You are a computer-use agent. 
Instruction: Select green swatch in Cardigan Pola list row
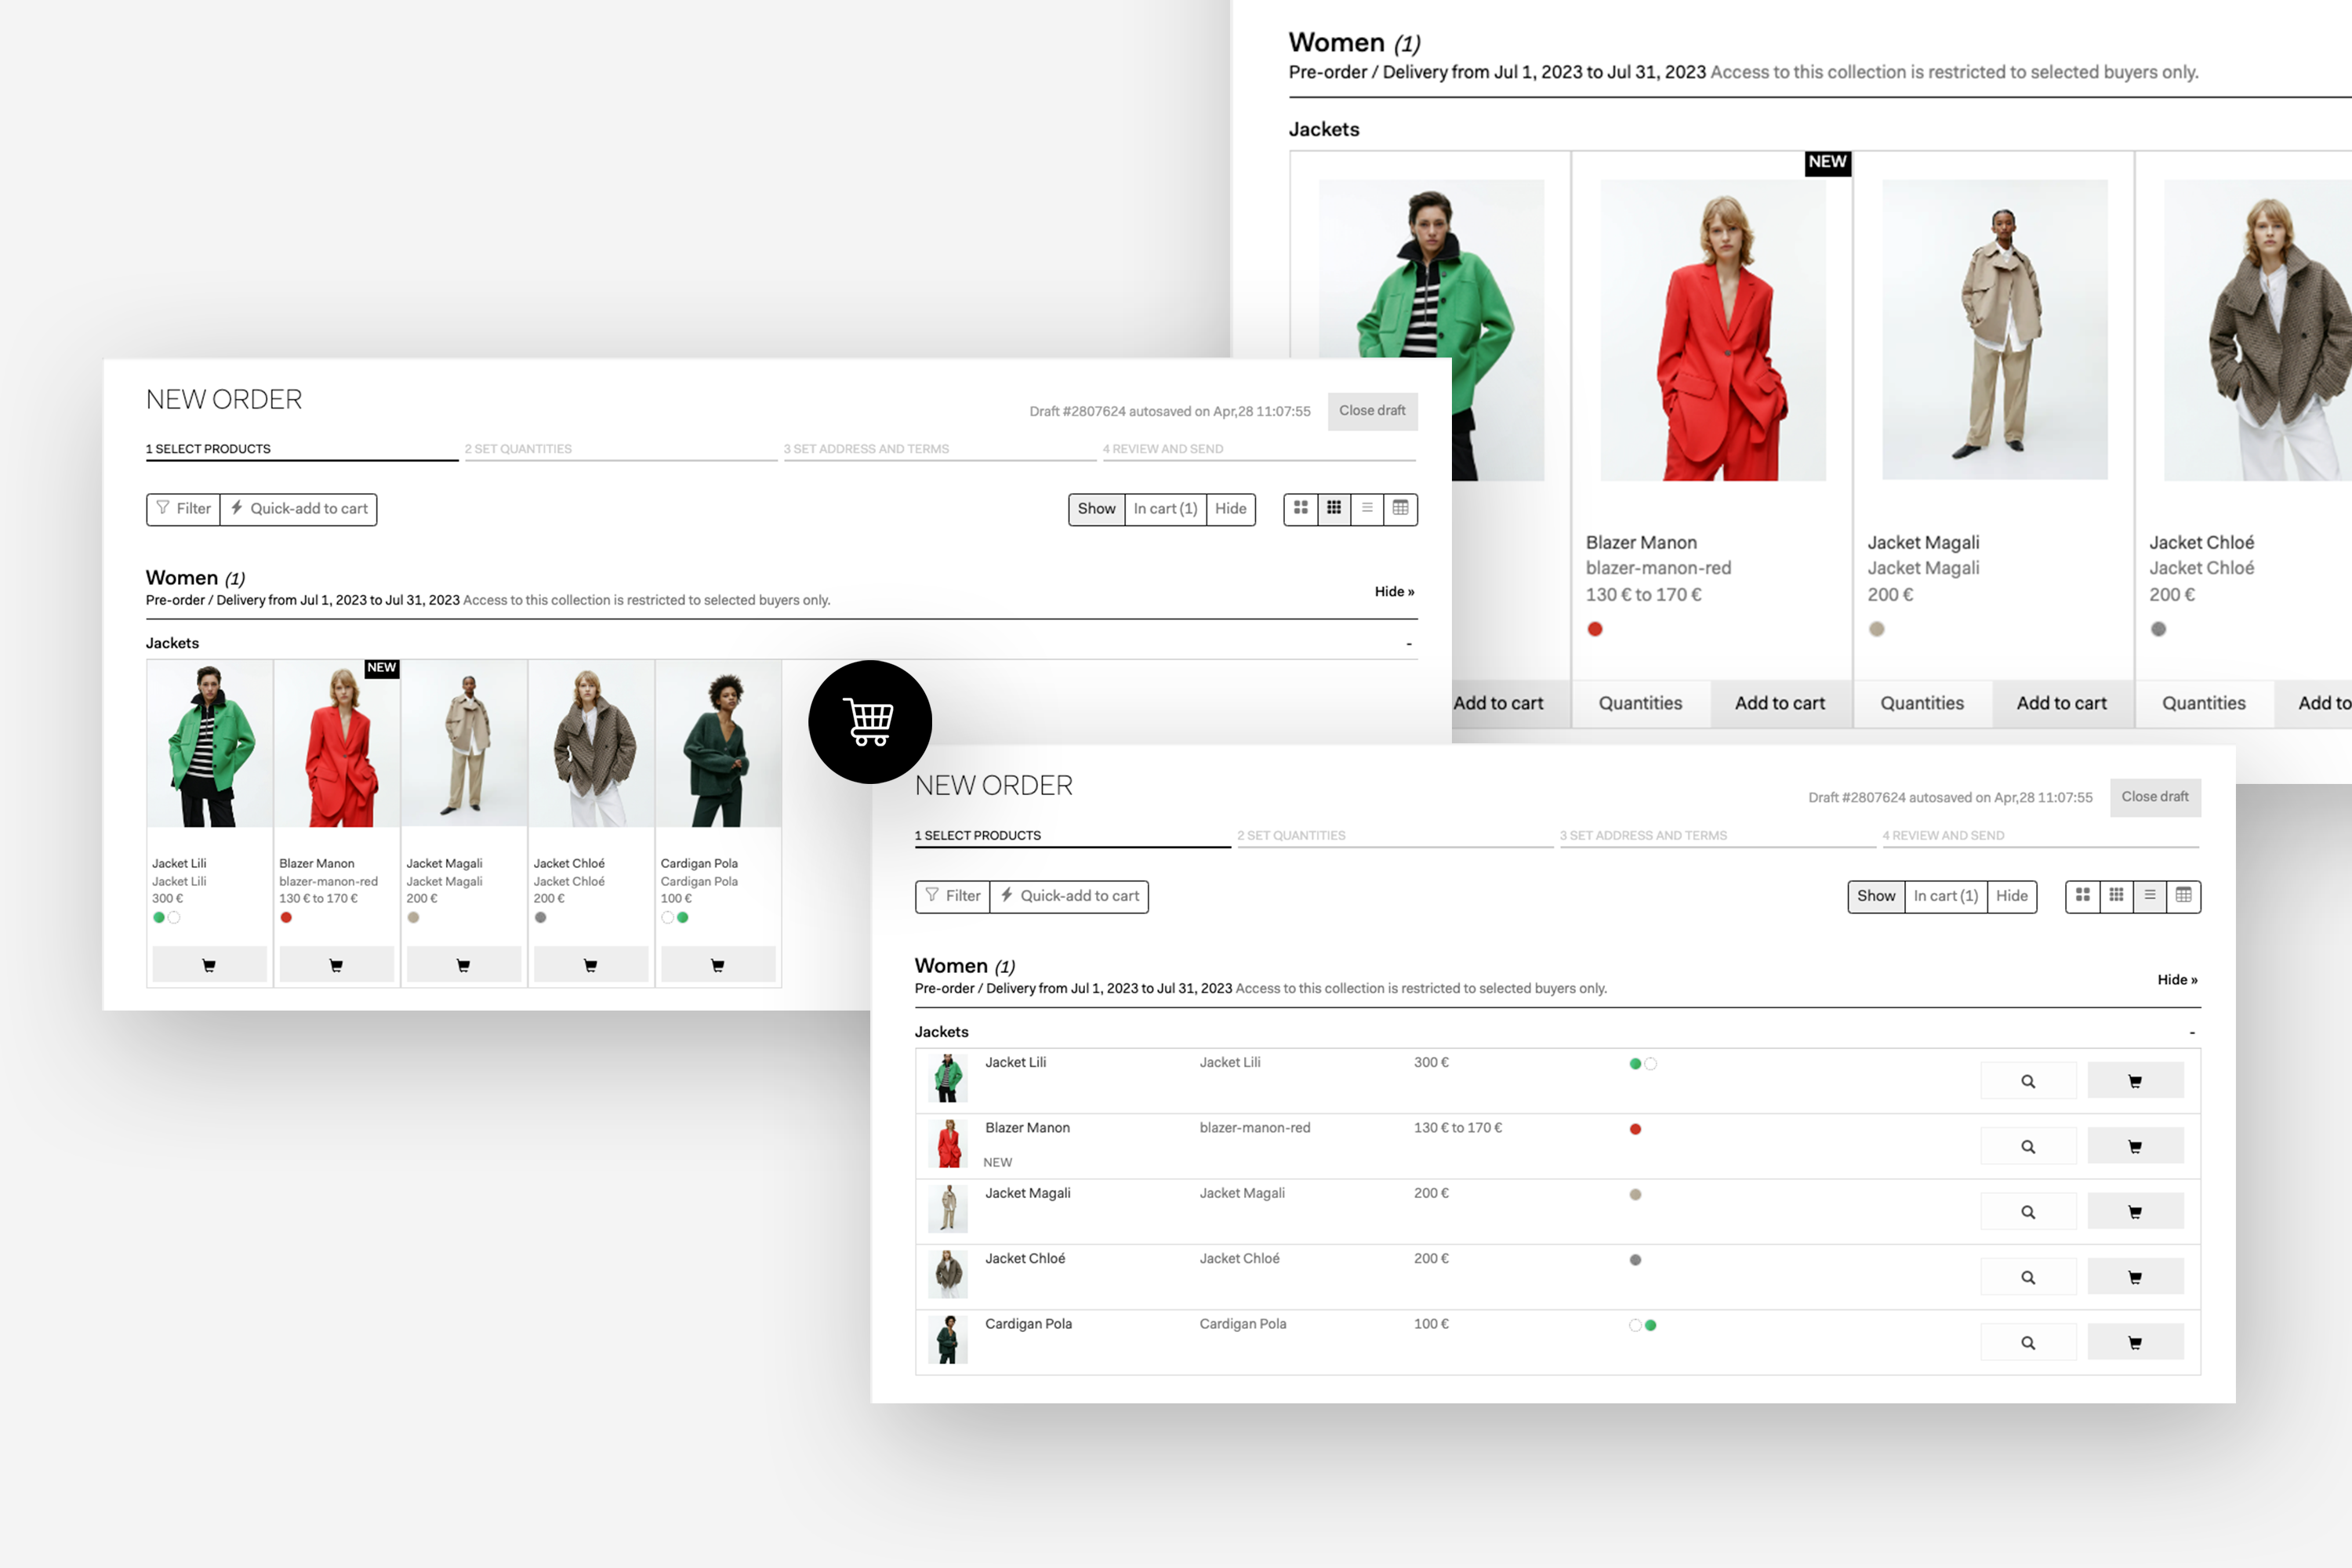pyautogui.click(x=1651, y=1325)
